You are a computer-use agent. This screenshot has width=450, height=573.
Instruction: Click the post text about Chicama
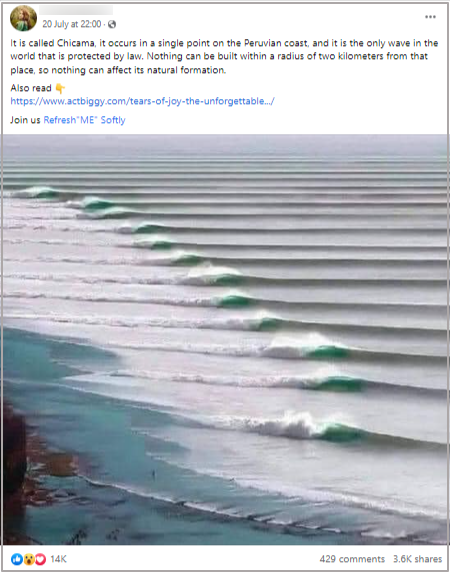coord(224,56)
